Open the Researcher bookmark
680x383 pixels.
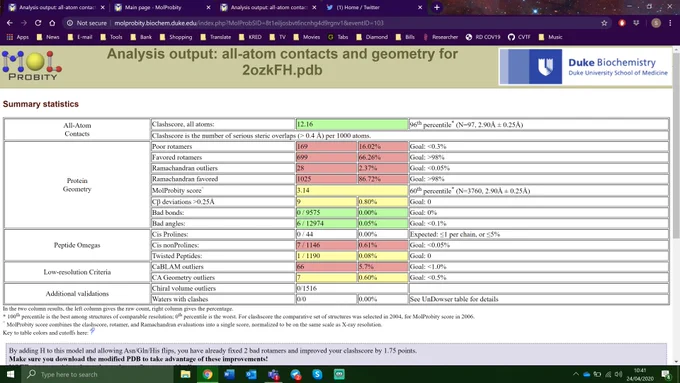coord(440,37)
